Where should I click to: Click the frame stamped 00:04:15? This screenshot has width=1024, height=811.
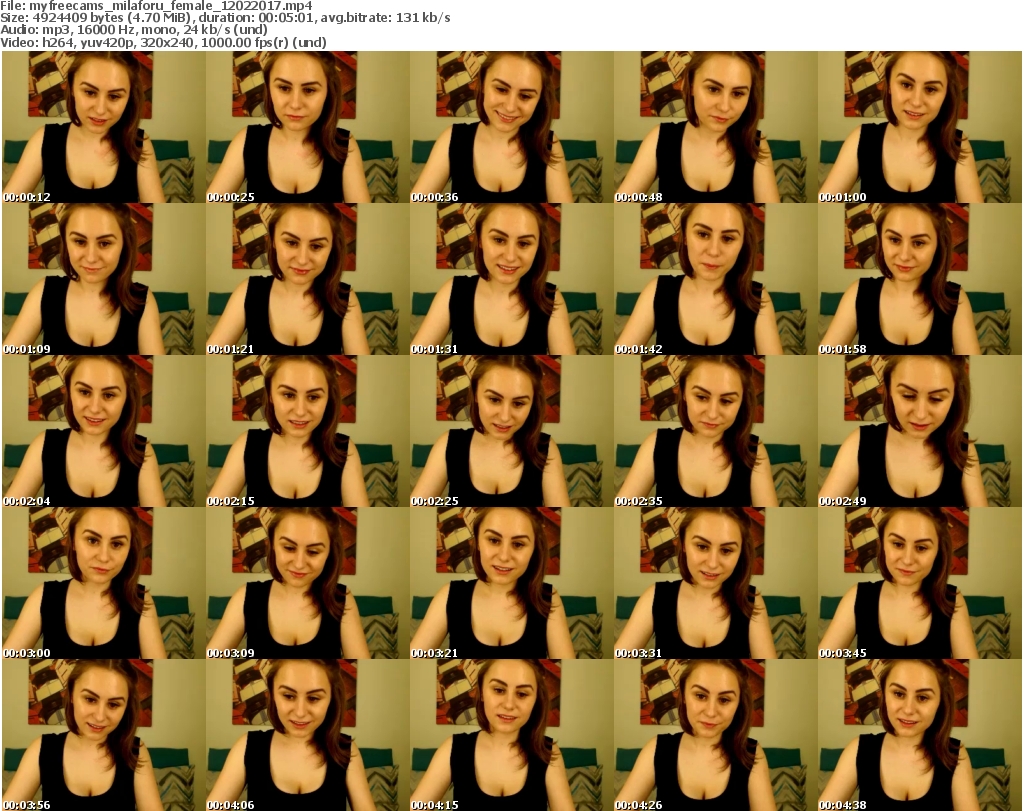tap(511, 735)
